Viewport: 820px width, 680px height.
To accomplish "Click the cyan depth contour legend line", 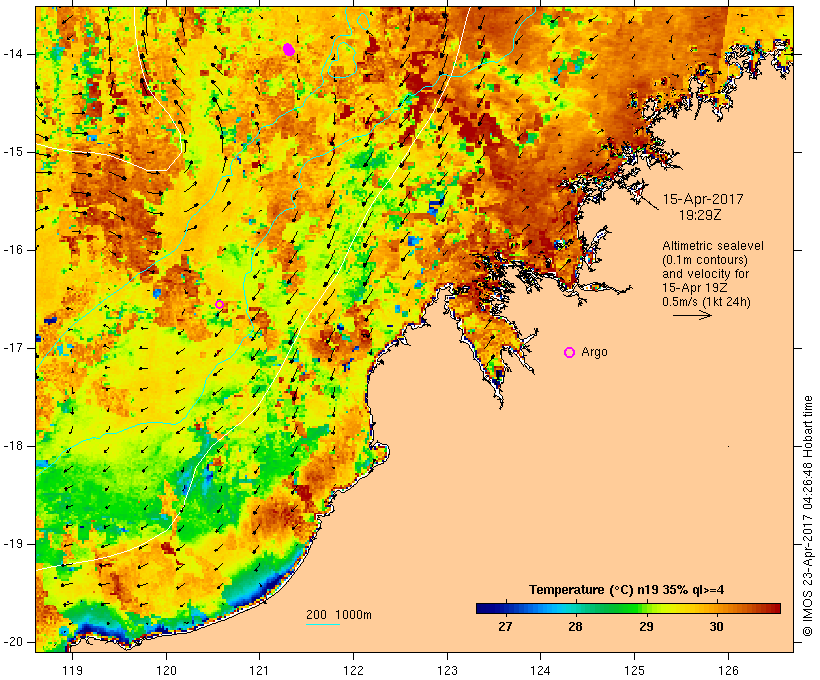I will [323, 624].
